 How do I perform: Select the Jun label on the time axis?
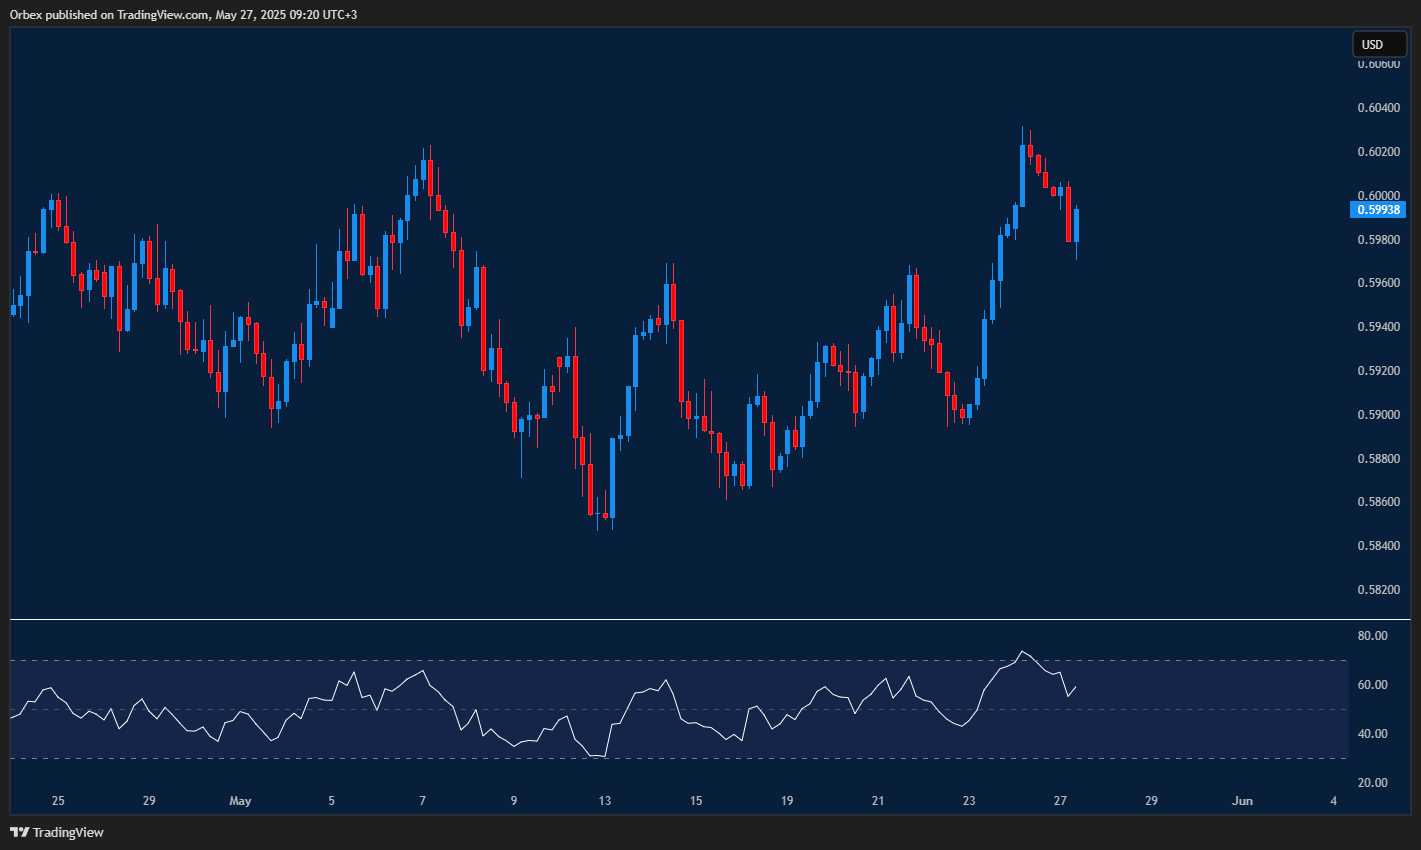pos(1243,801)
